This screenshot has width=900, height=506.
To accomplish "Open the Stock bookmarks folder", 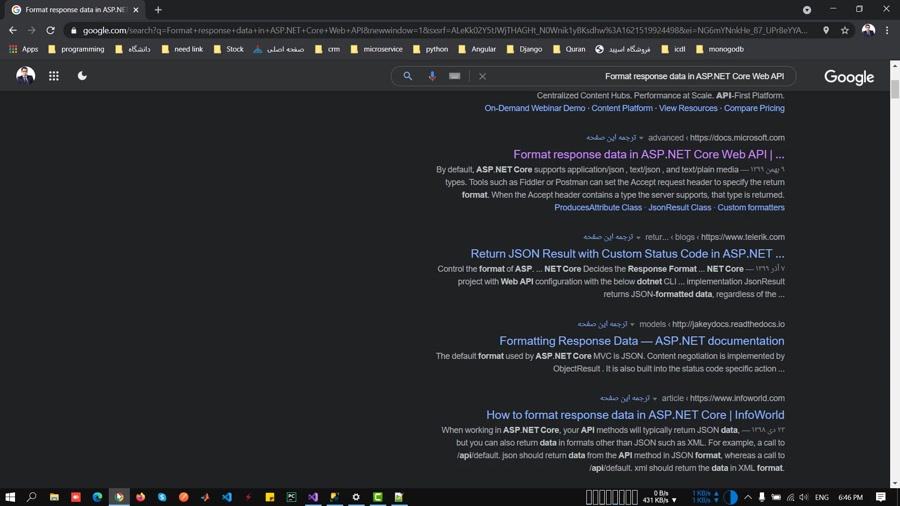I will 228,49.
